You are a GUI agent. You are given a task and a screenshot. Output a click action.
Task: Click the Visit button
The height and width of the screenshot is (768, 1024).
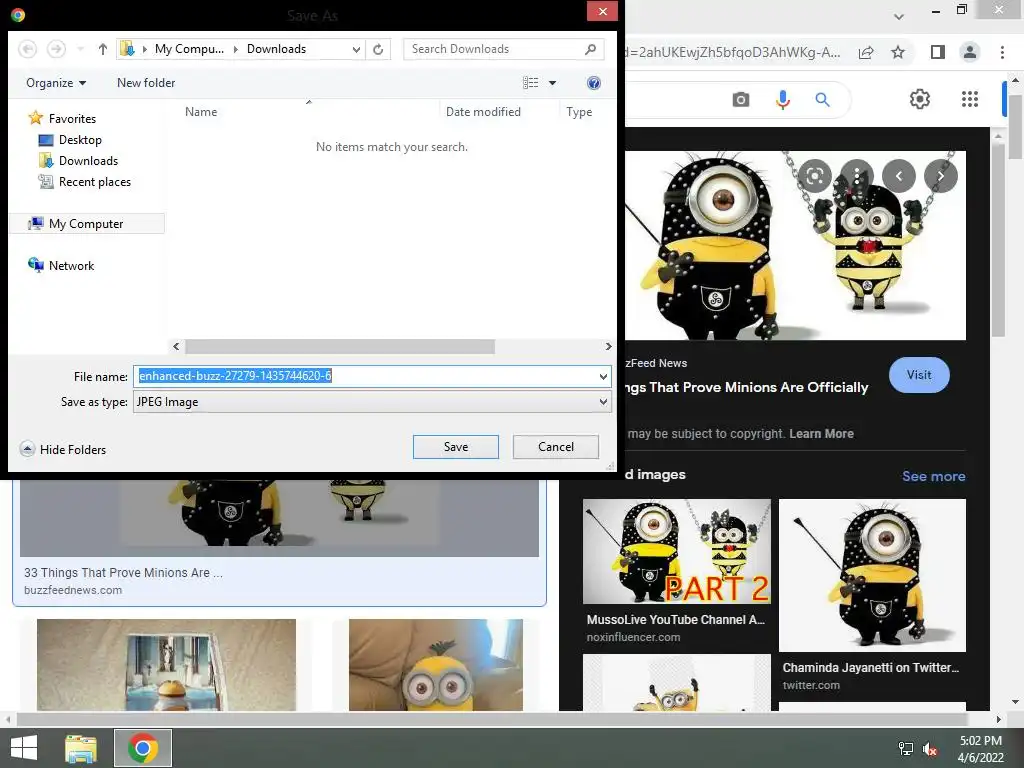[919, 375]
